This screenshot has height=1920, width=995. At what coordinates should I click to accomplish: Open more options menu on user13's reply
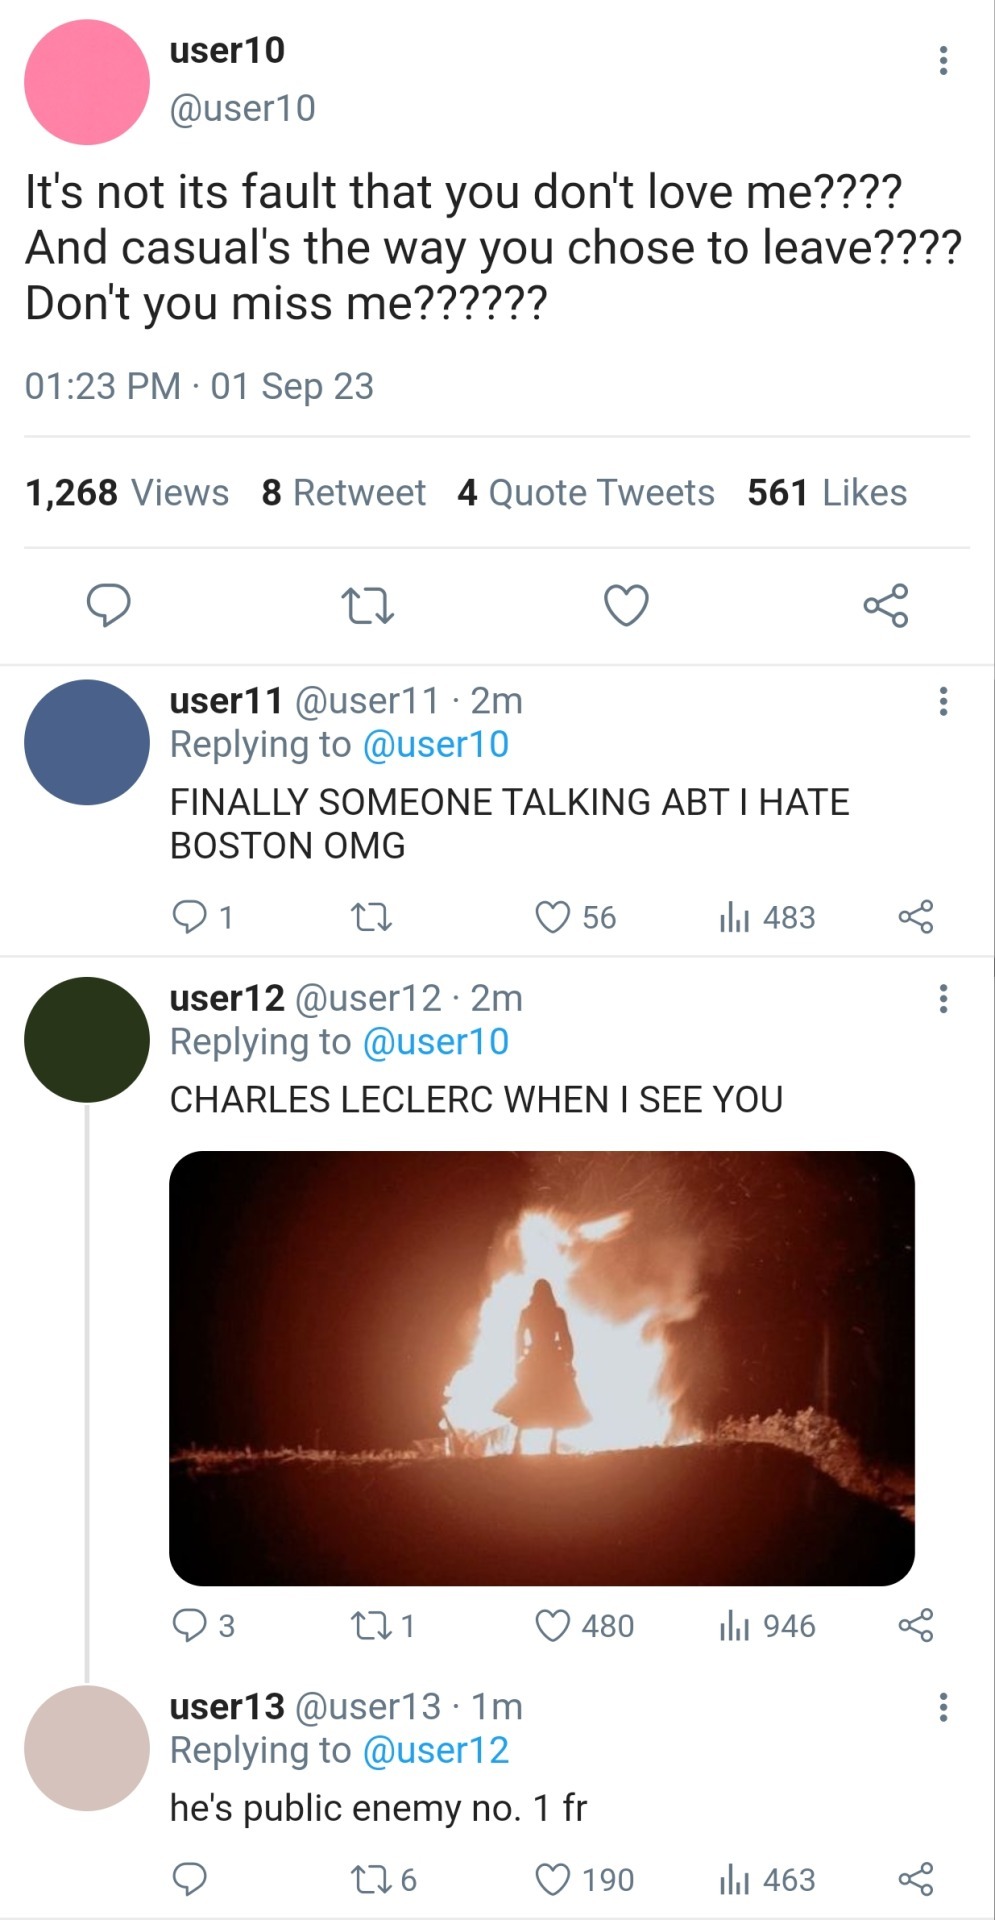942,1707
